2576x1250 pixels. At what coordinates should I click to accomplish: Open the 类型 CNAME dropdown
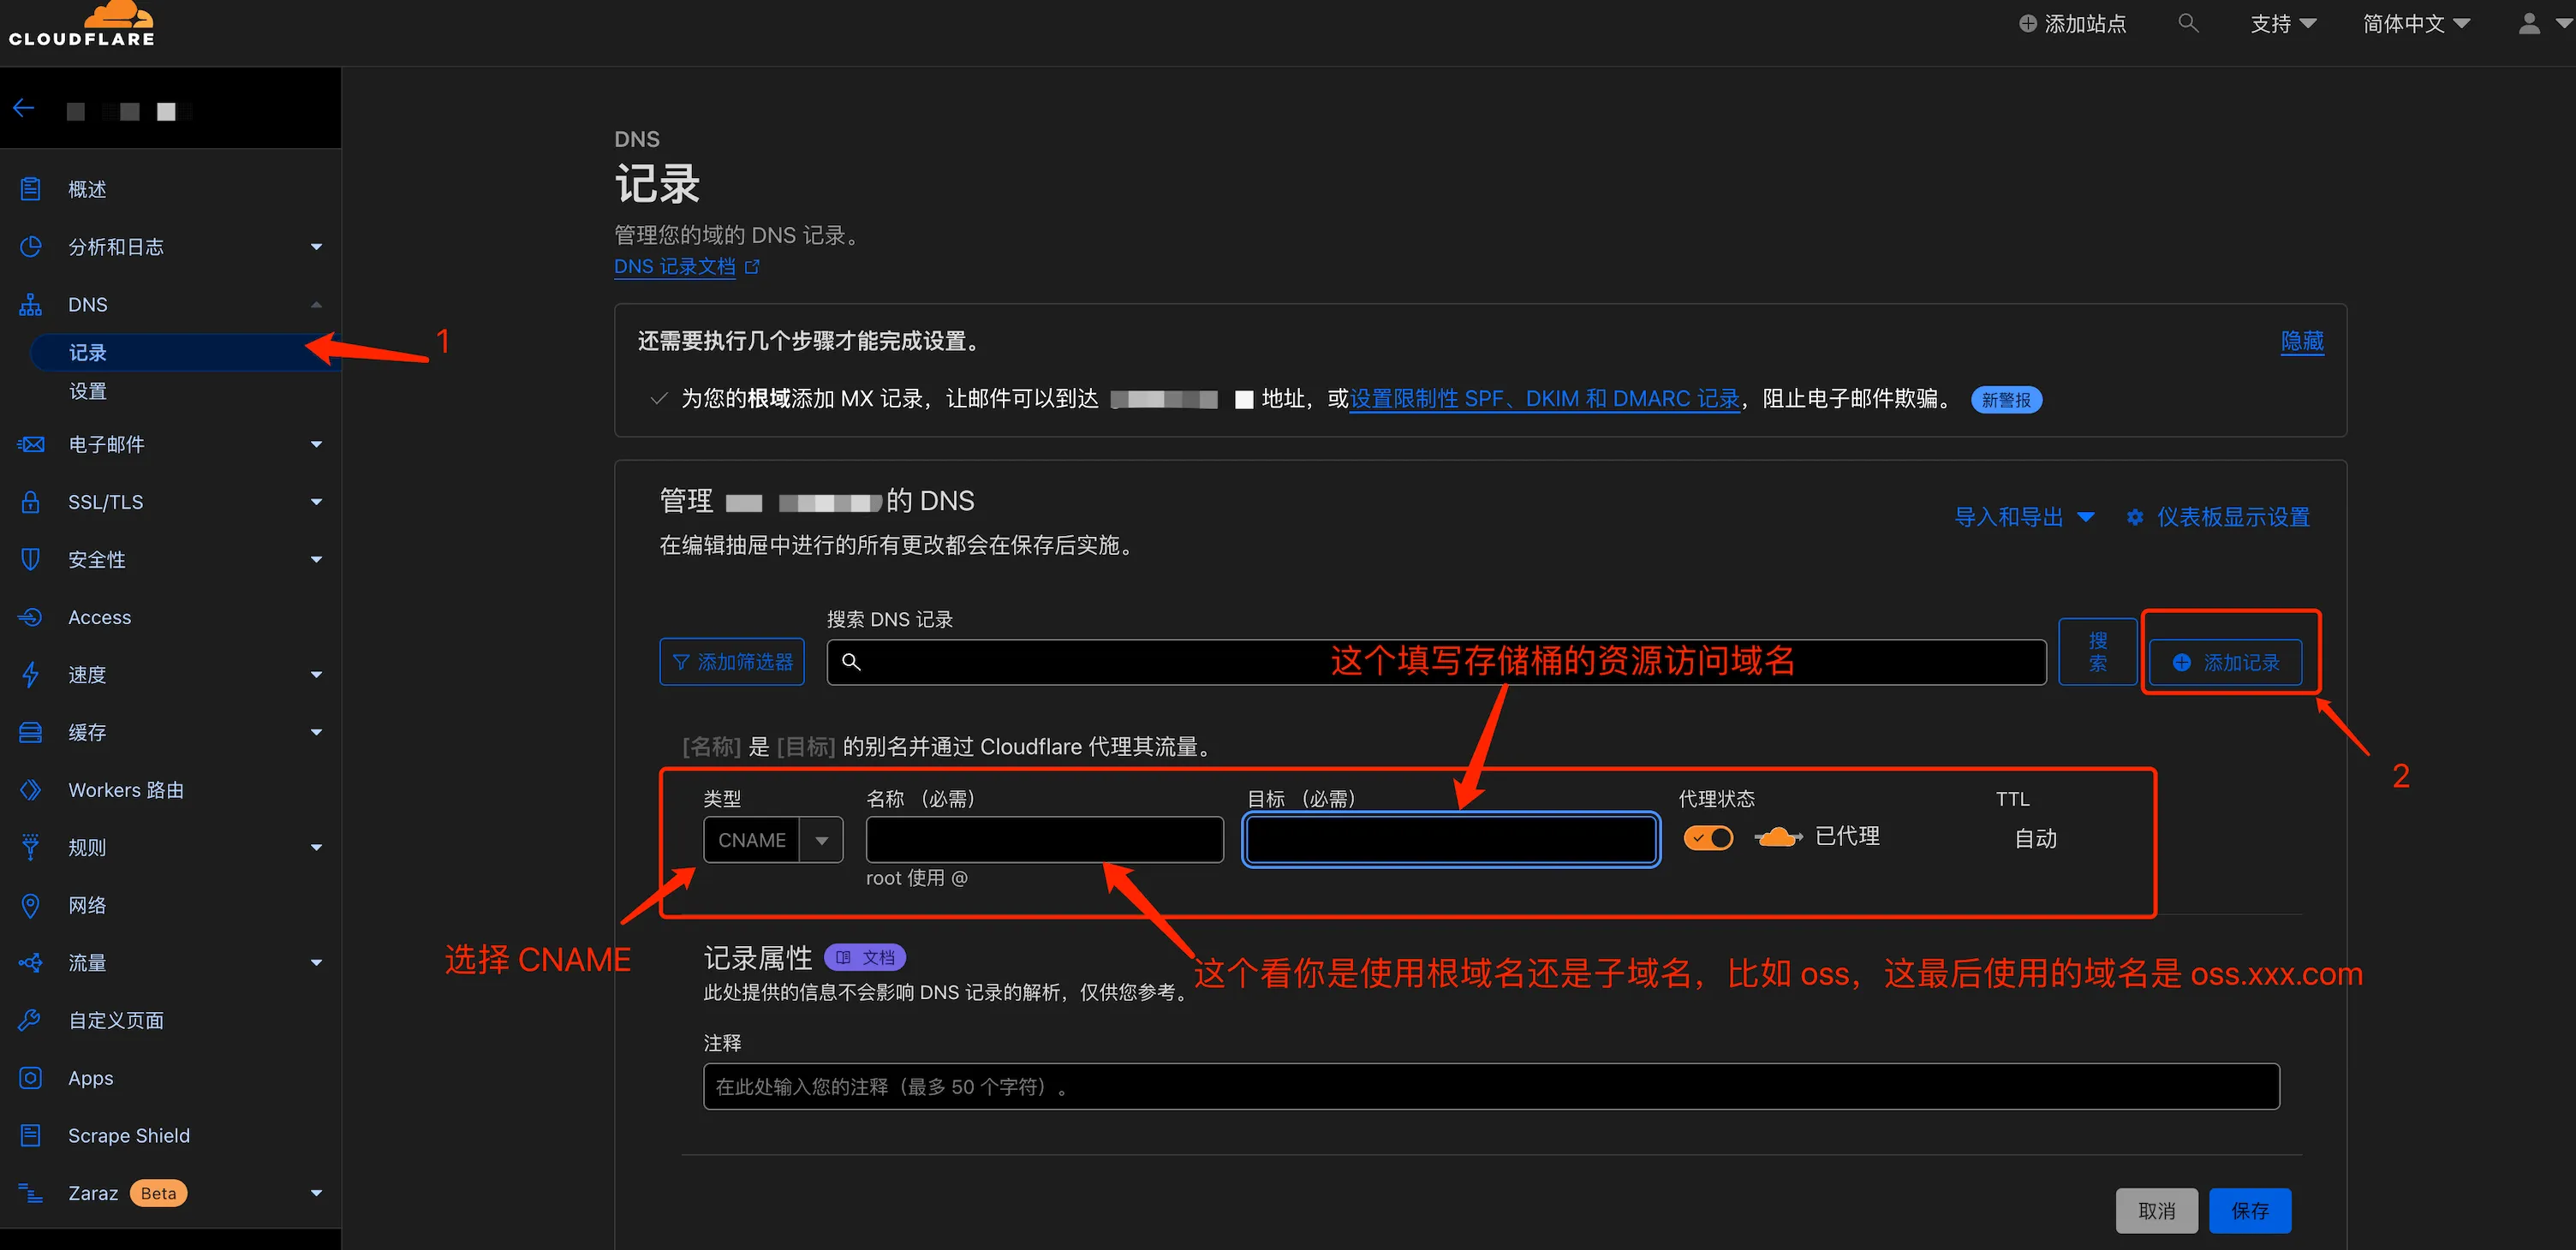point(773,840)
